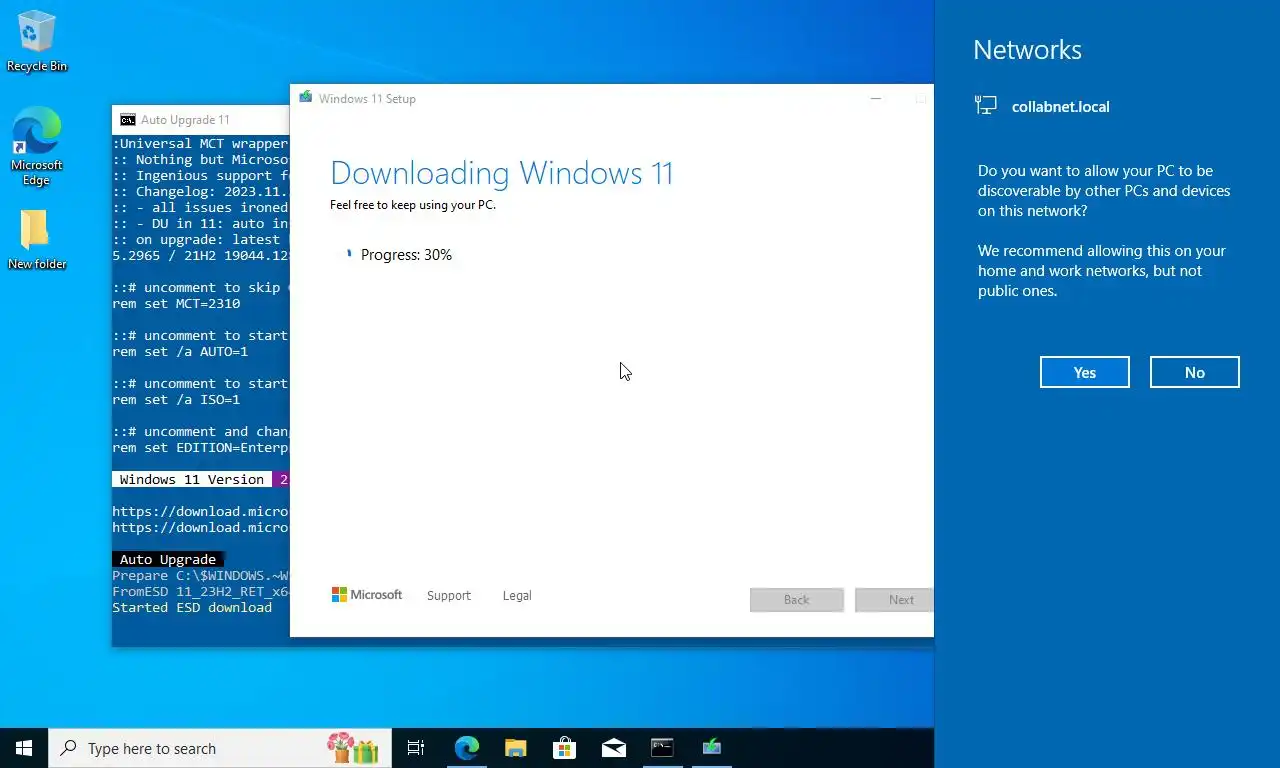Select the New folder desktop icon
The width and height of the screenshot is (1280, 768).
(37, 240)
